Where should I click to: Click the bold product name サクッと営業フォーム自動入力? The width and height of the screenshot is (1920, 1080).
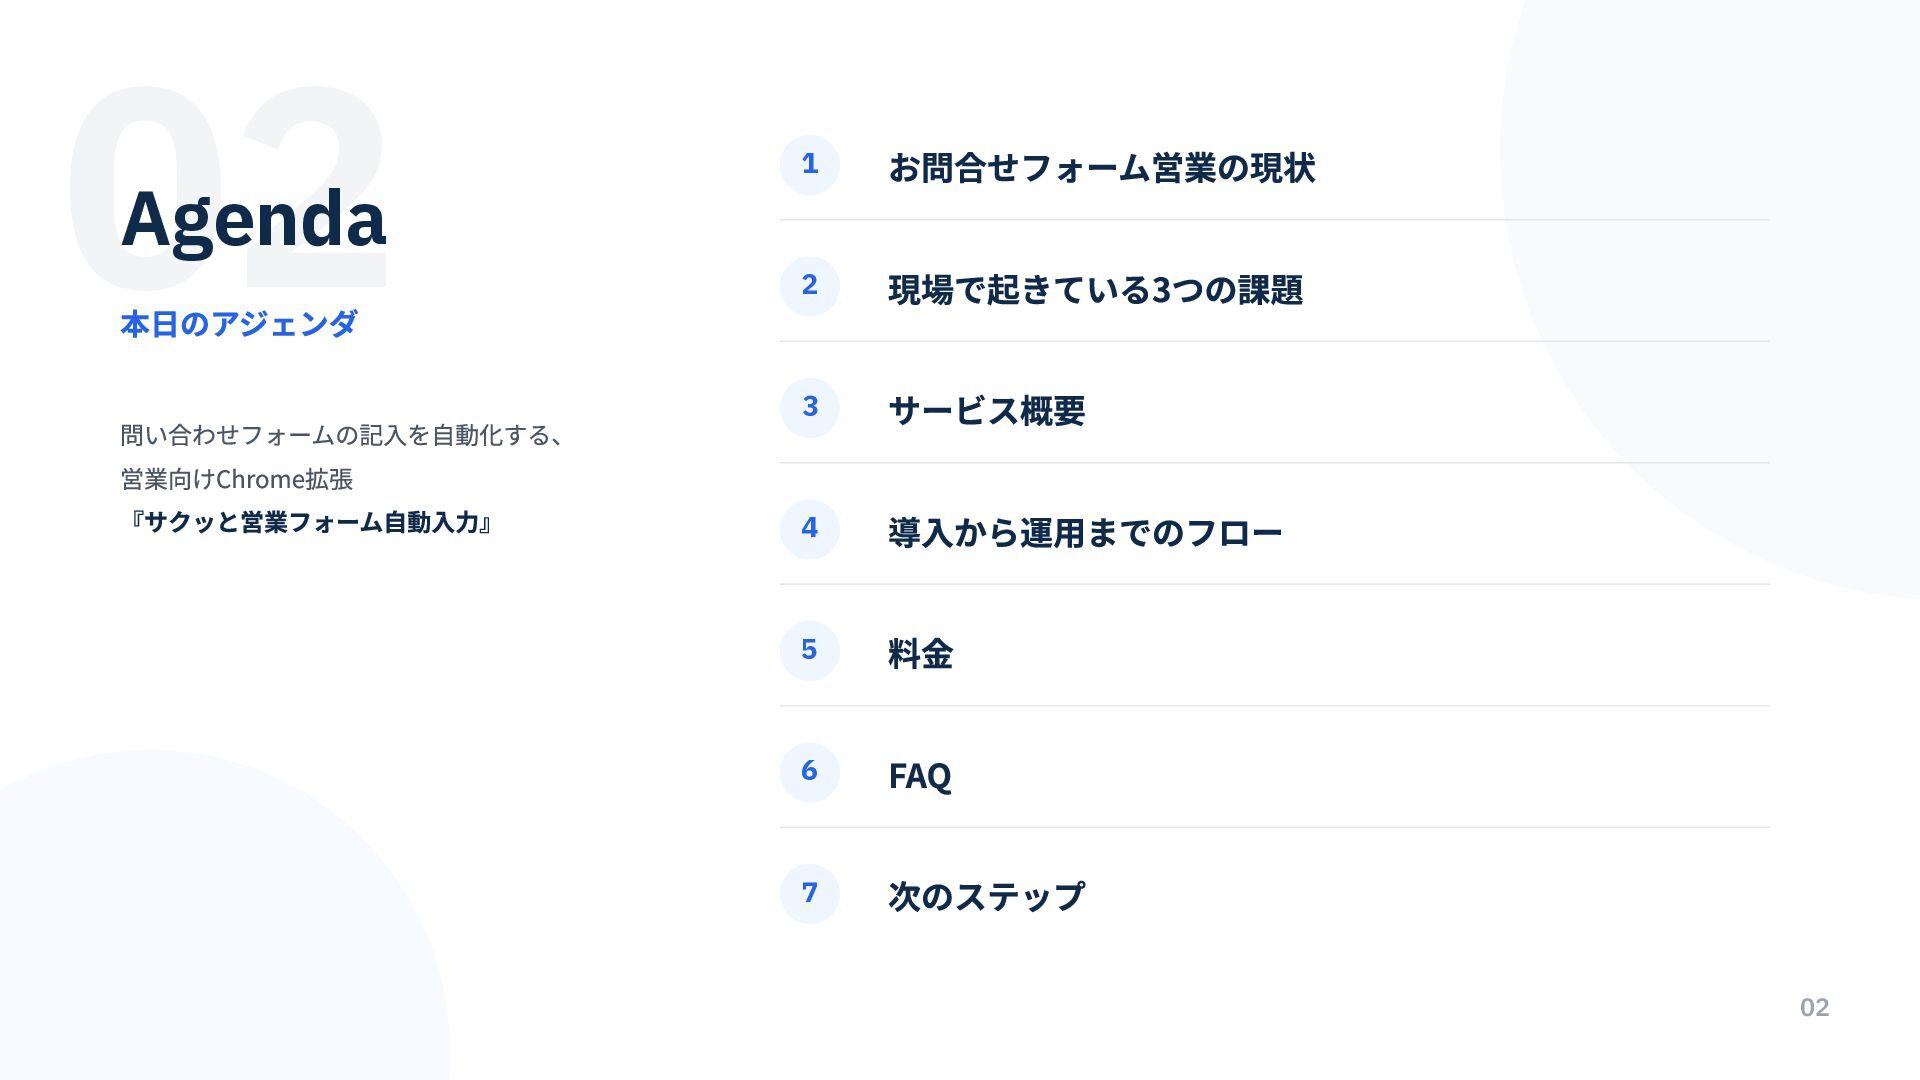(x=311, y=522)
